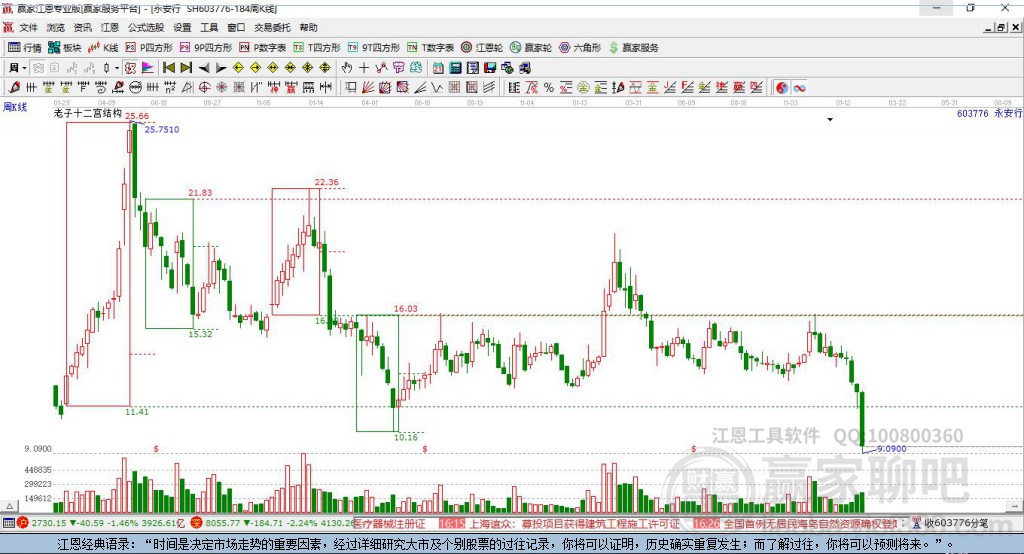Viewport: 1024px width, 554px height.
Task: Select the zigzag wave line tool
Action: 437,88
